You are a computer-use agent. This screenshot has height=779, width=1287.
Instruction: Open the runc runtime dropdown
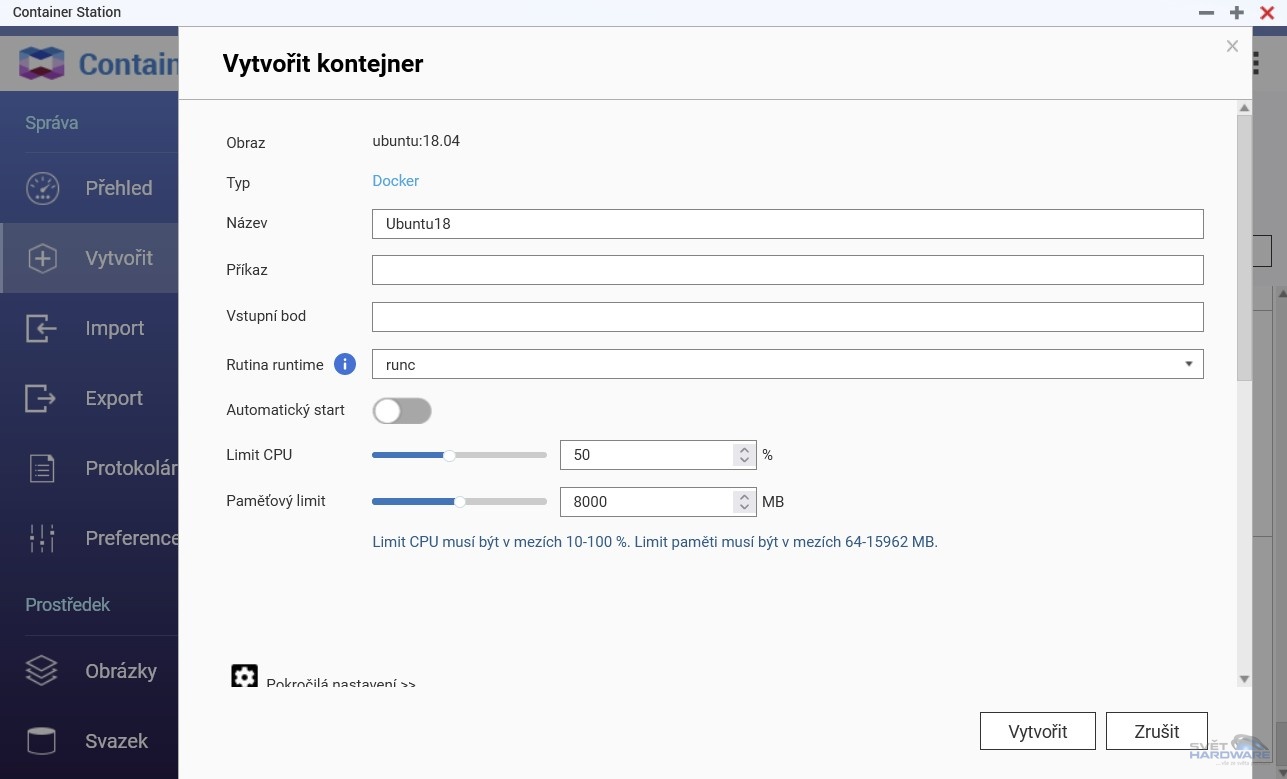coord(1189,364)
